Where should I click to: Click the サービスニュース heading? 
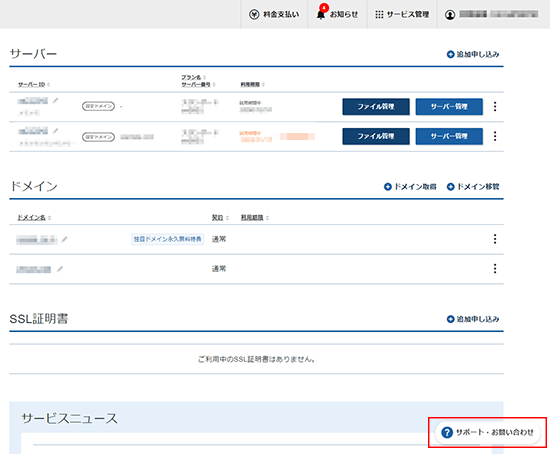(x=69, y=418)
